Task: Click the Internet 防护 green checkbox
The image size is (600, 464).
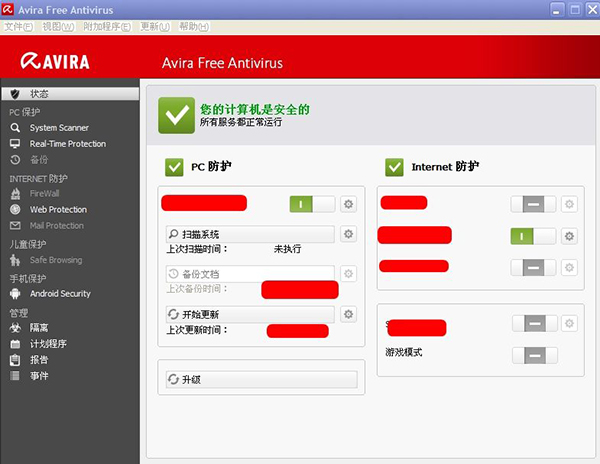Action: 395,167
